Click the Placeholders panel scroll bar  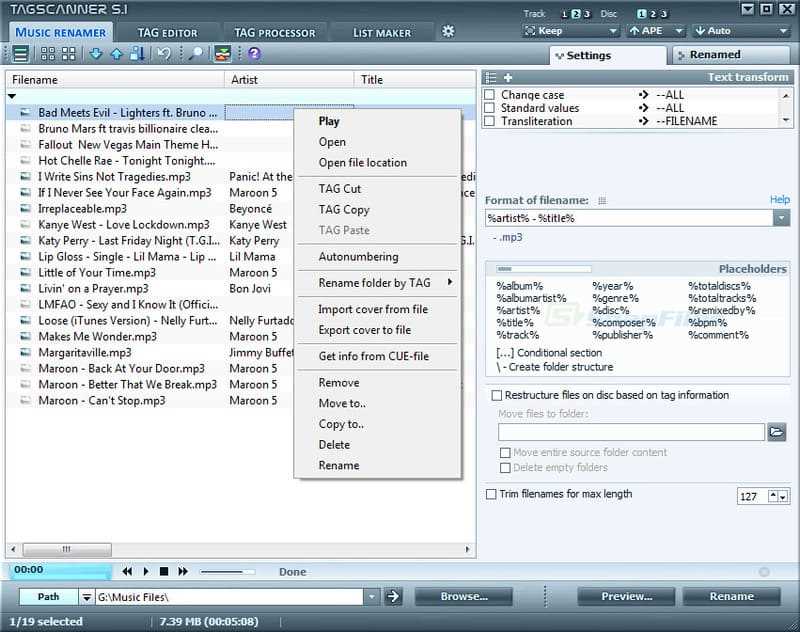[543, 269]
